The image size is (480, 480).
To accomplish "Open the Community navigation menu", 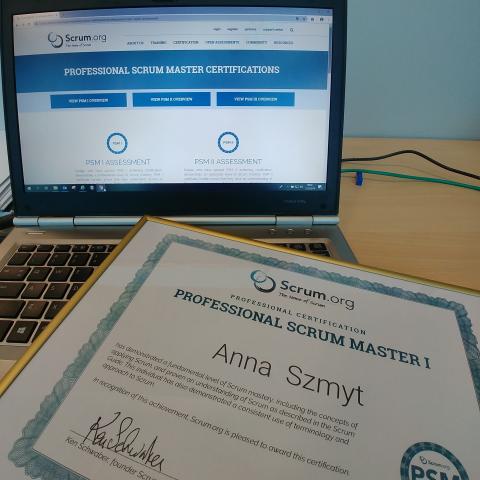I will pos(257,43).
